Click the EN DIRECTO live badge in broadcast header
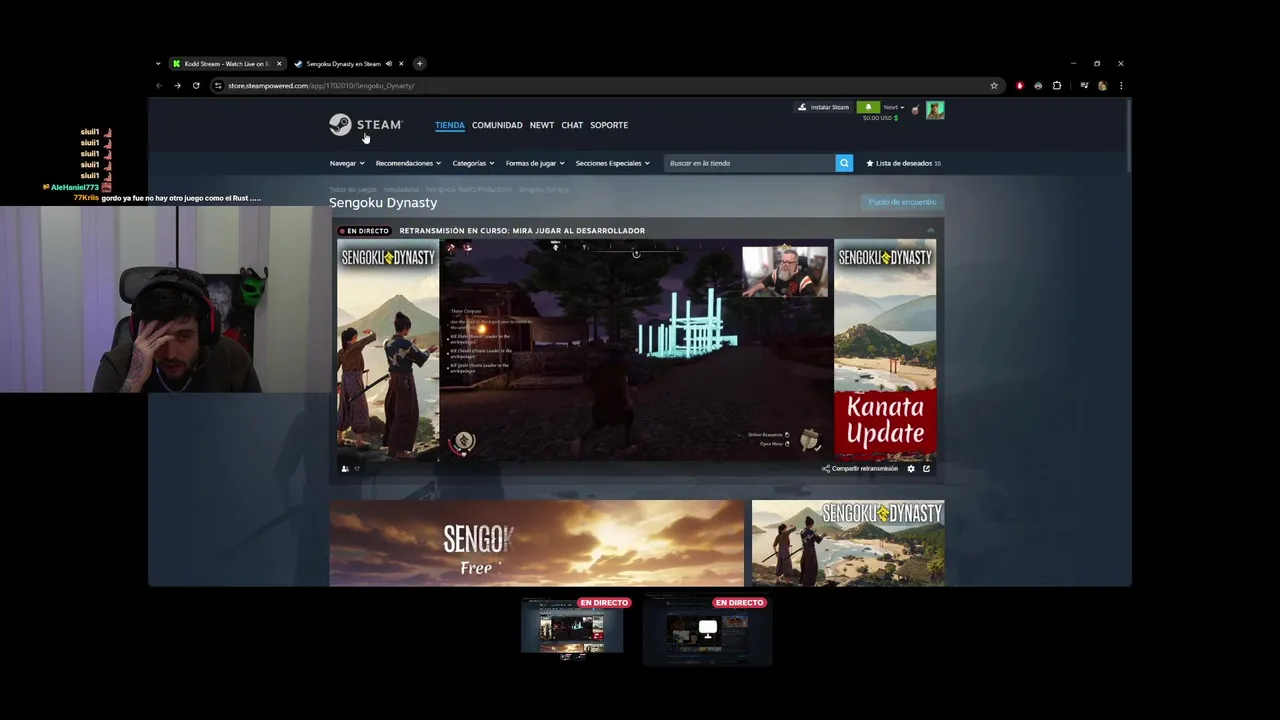1280x720 pixels. (x=365, y=231)
